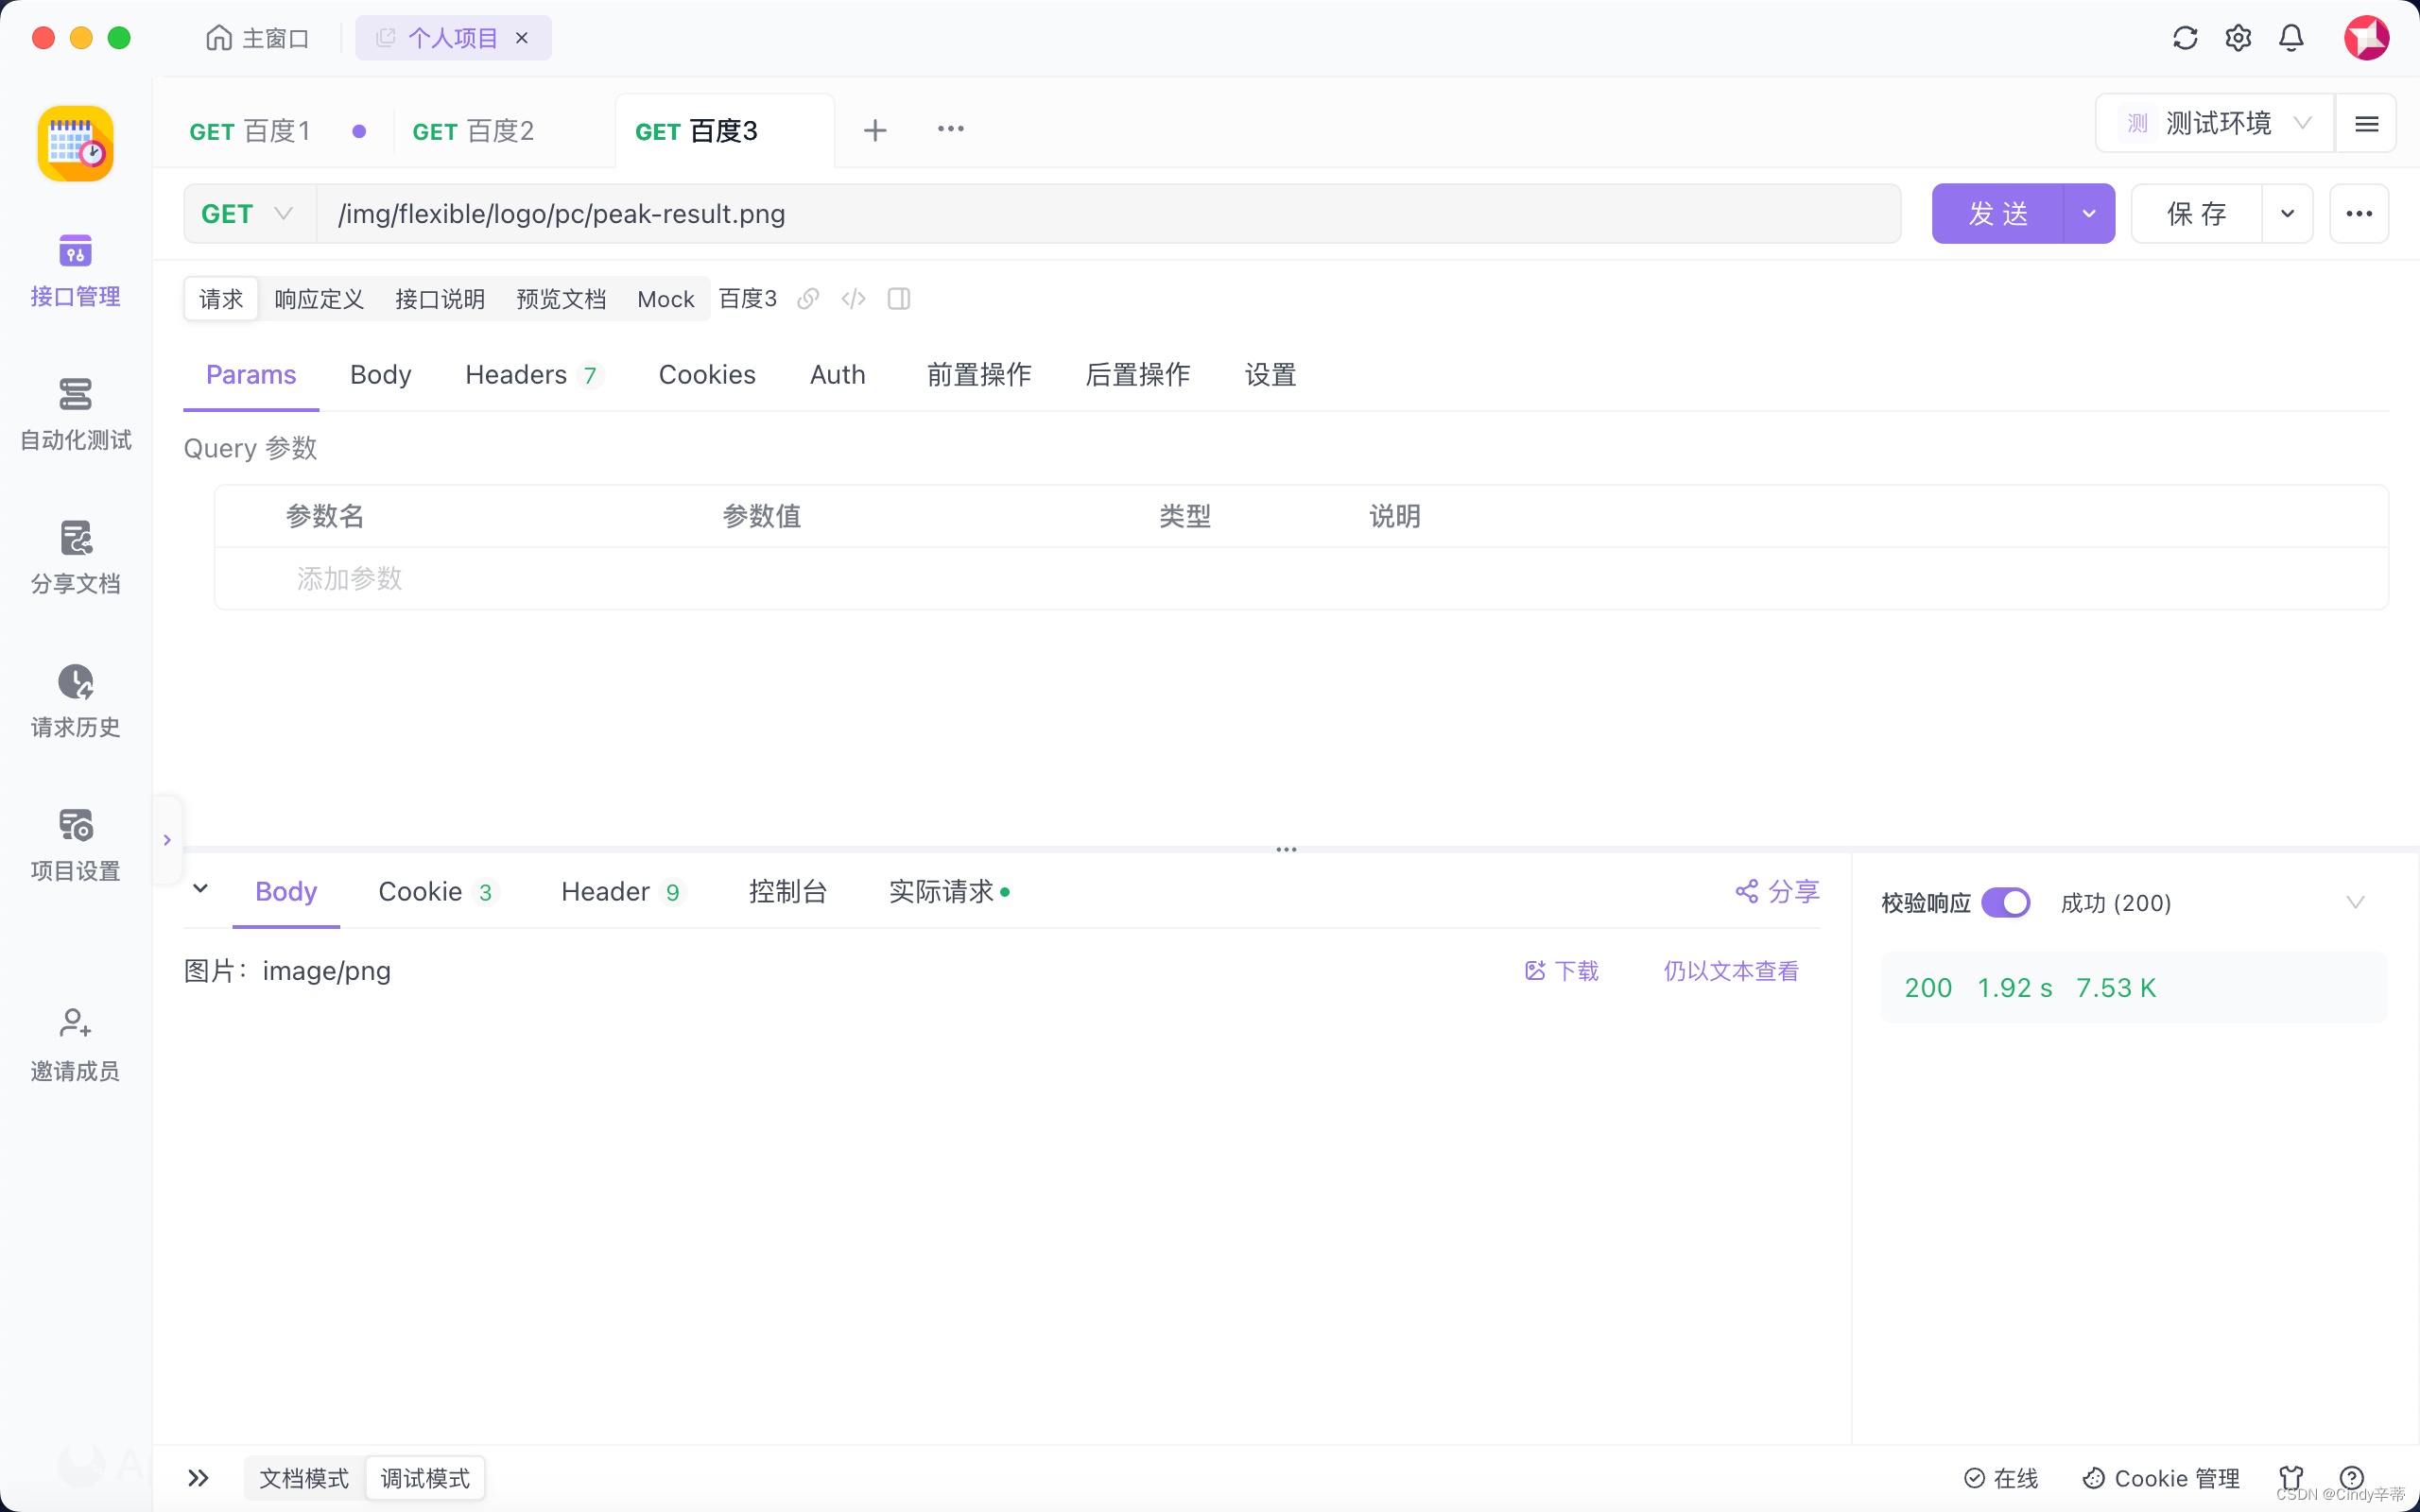Open the 前置操作 tab
The image size is (2420, 1512).
[979, 374]
